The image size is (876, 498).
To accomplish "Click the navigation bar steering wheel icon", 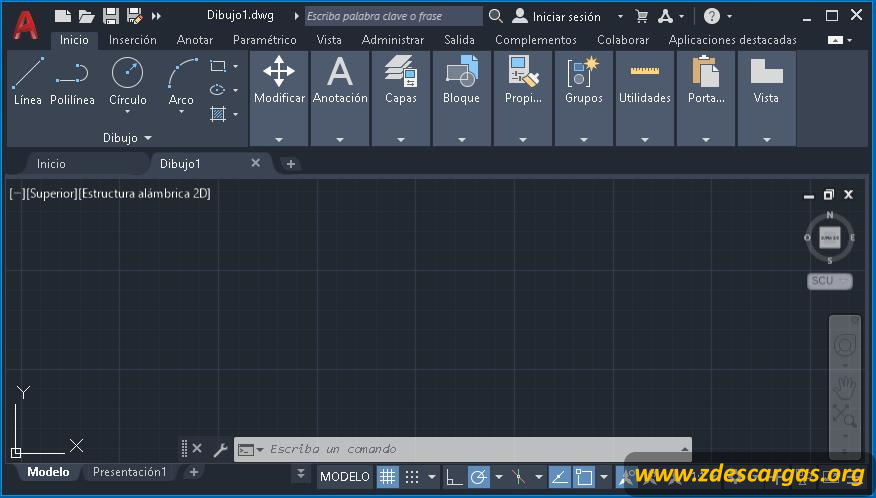I will click(x=845, y=345).
